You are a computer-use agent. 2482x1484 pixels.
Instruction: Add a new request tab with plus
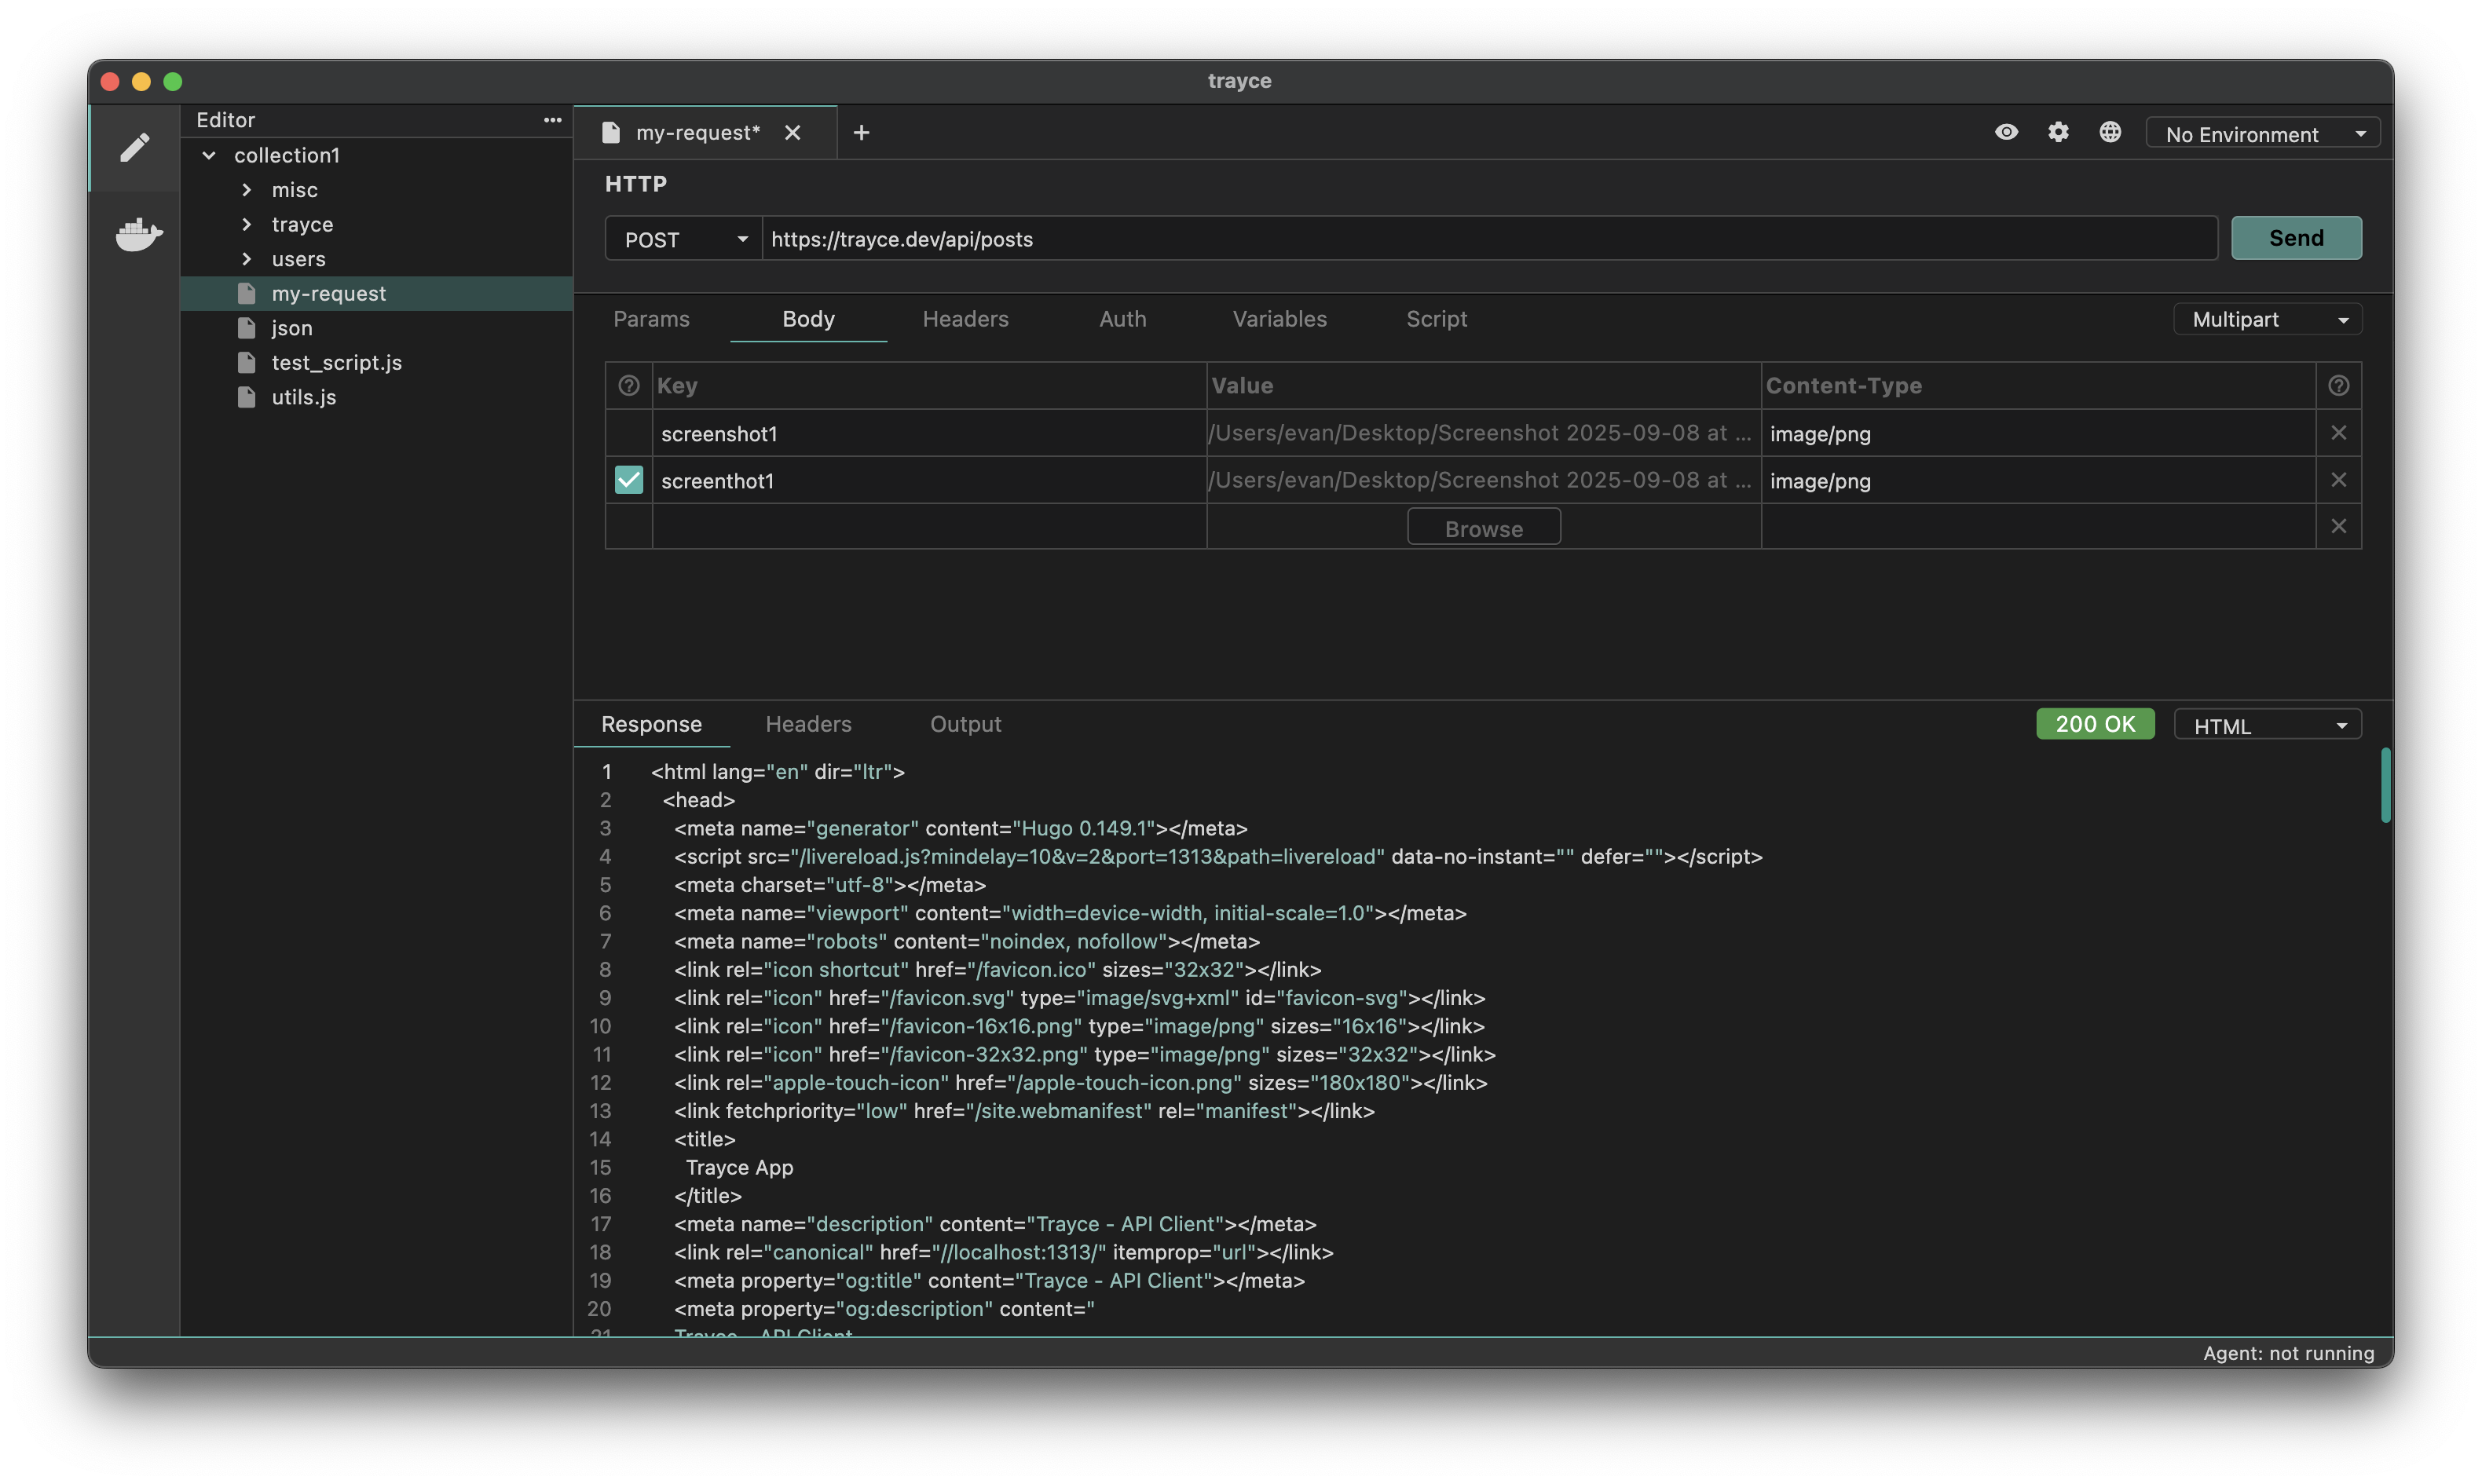pos(861,133)
